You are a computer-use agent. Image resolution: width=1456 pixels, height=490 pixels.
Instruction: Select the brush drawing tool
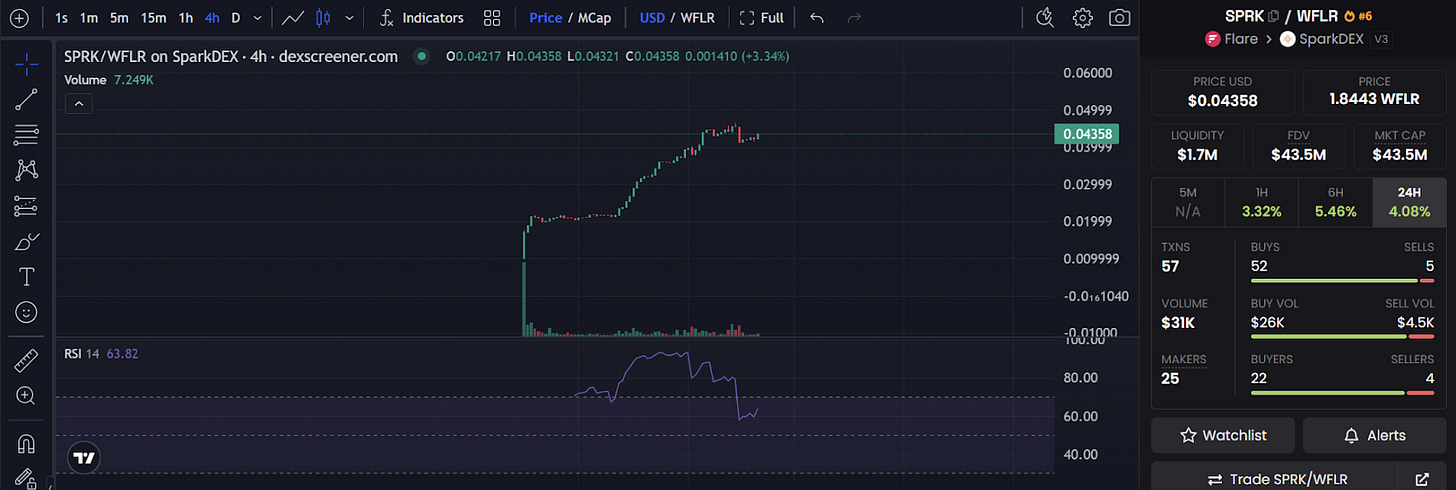coord(27,241)
